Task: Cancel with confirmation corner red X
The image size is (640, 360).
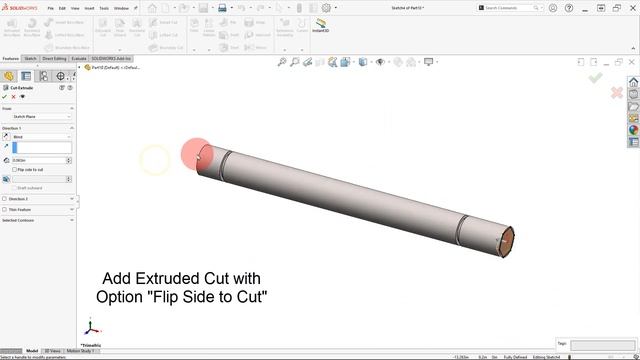Action: point(617,93)
